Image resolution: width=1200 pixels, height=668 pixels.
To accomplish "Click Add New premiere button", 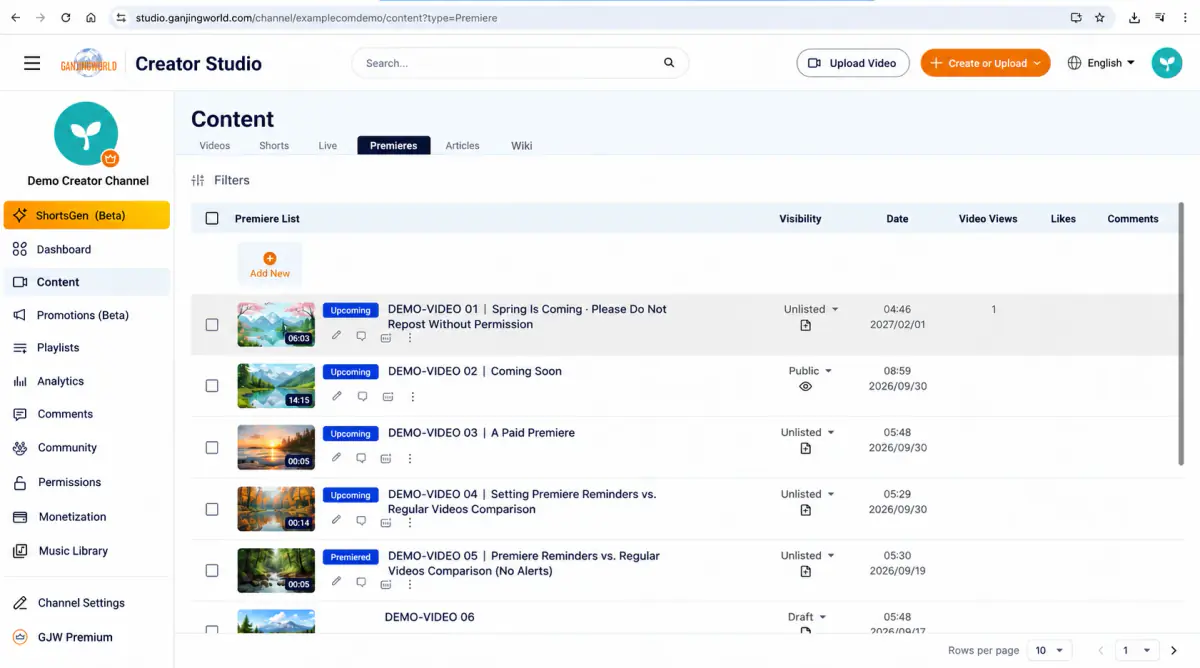I will 270,264.
